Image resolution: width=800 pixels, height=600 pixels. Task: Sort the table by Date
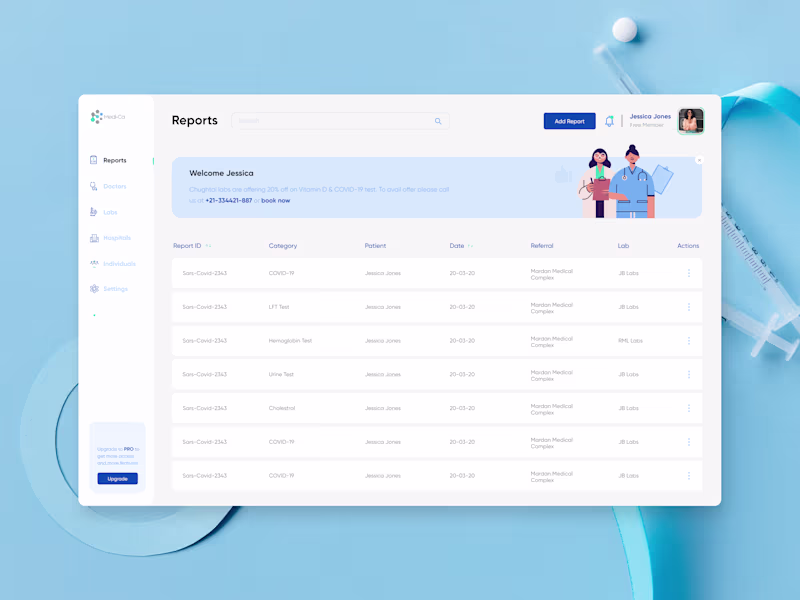(463, 245)
